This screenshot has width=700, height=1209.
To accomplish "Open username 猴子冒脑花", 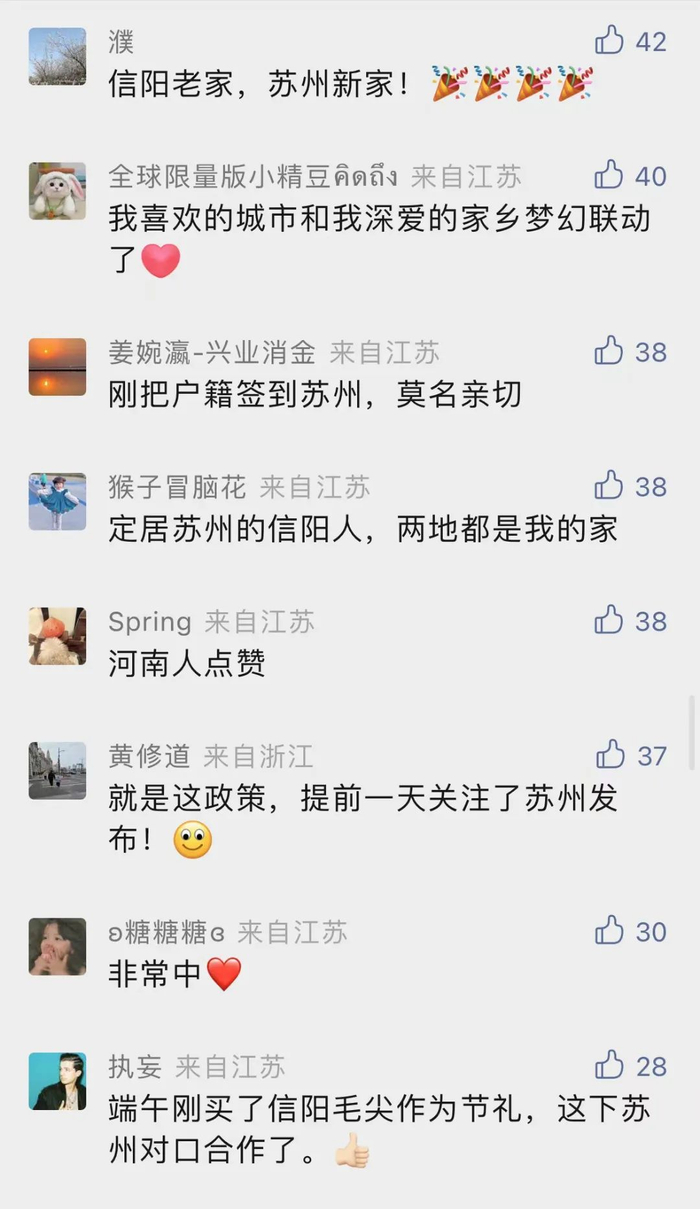I will [177, 487].
